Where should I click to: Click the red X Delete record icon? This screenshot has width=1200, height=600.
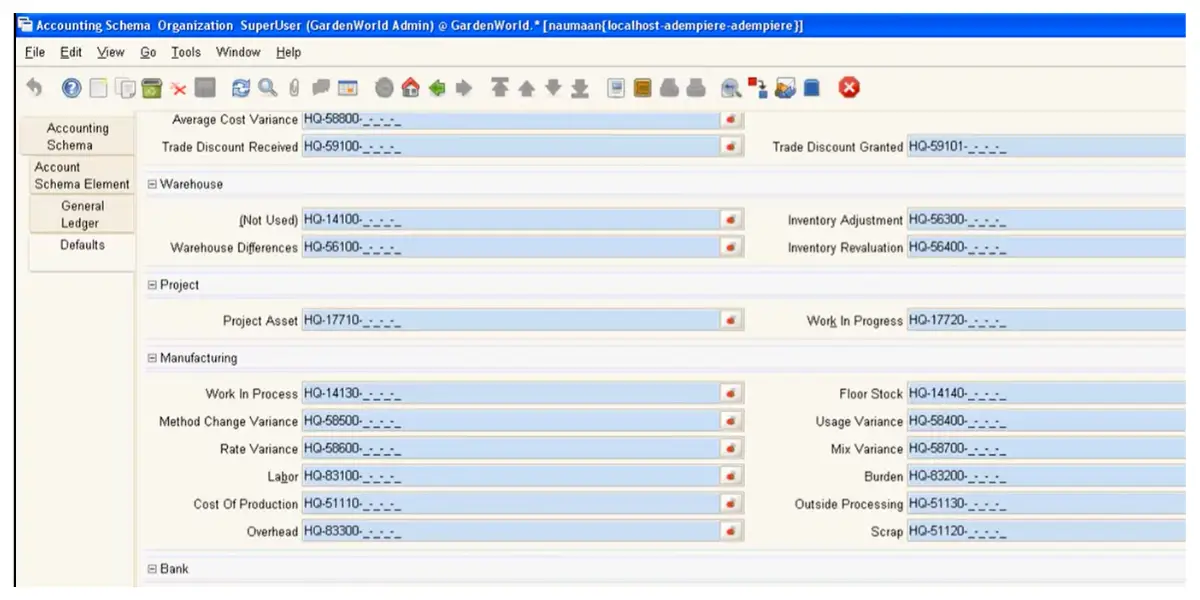pos(178,89)
